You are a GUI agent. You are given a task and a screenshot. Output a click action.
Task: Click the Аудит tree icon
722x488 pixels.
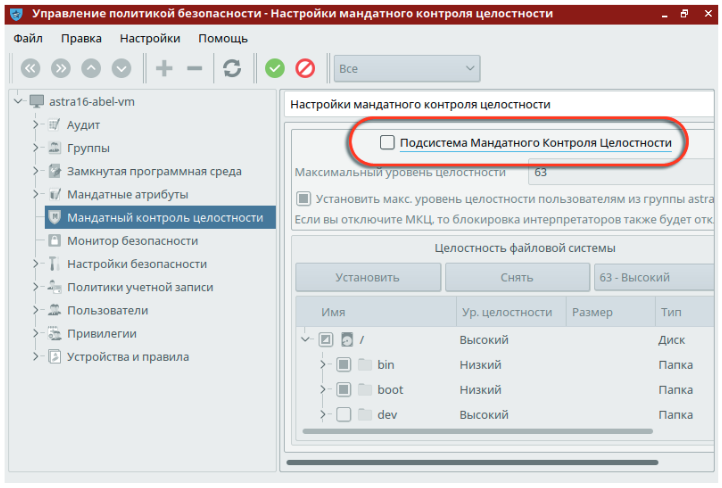(54, 125)
